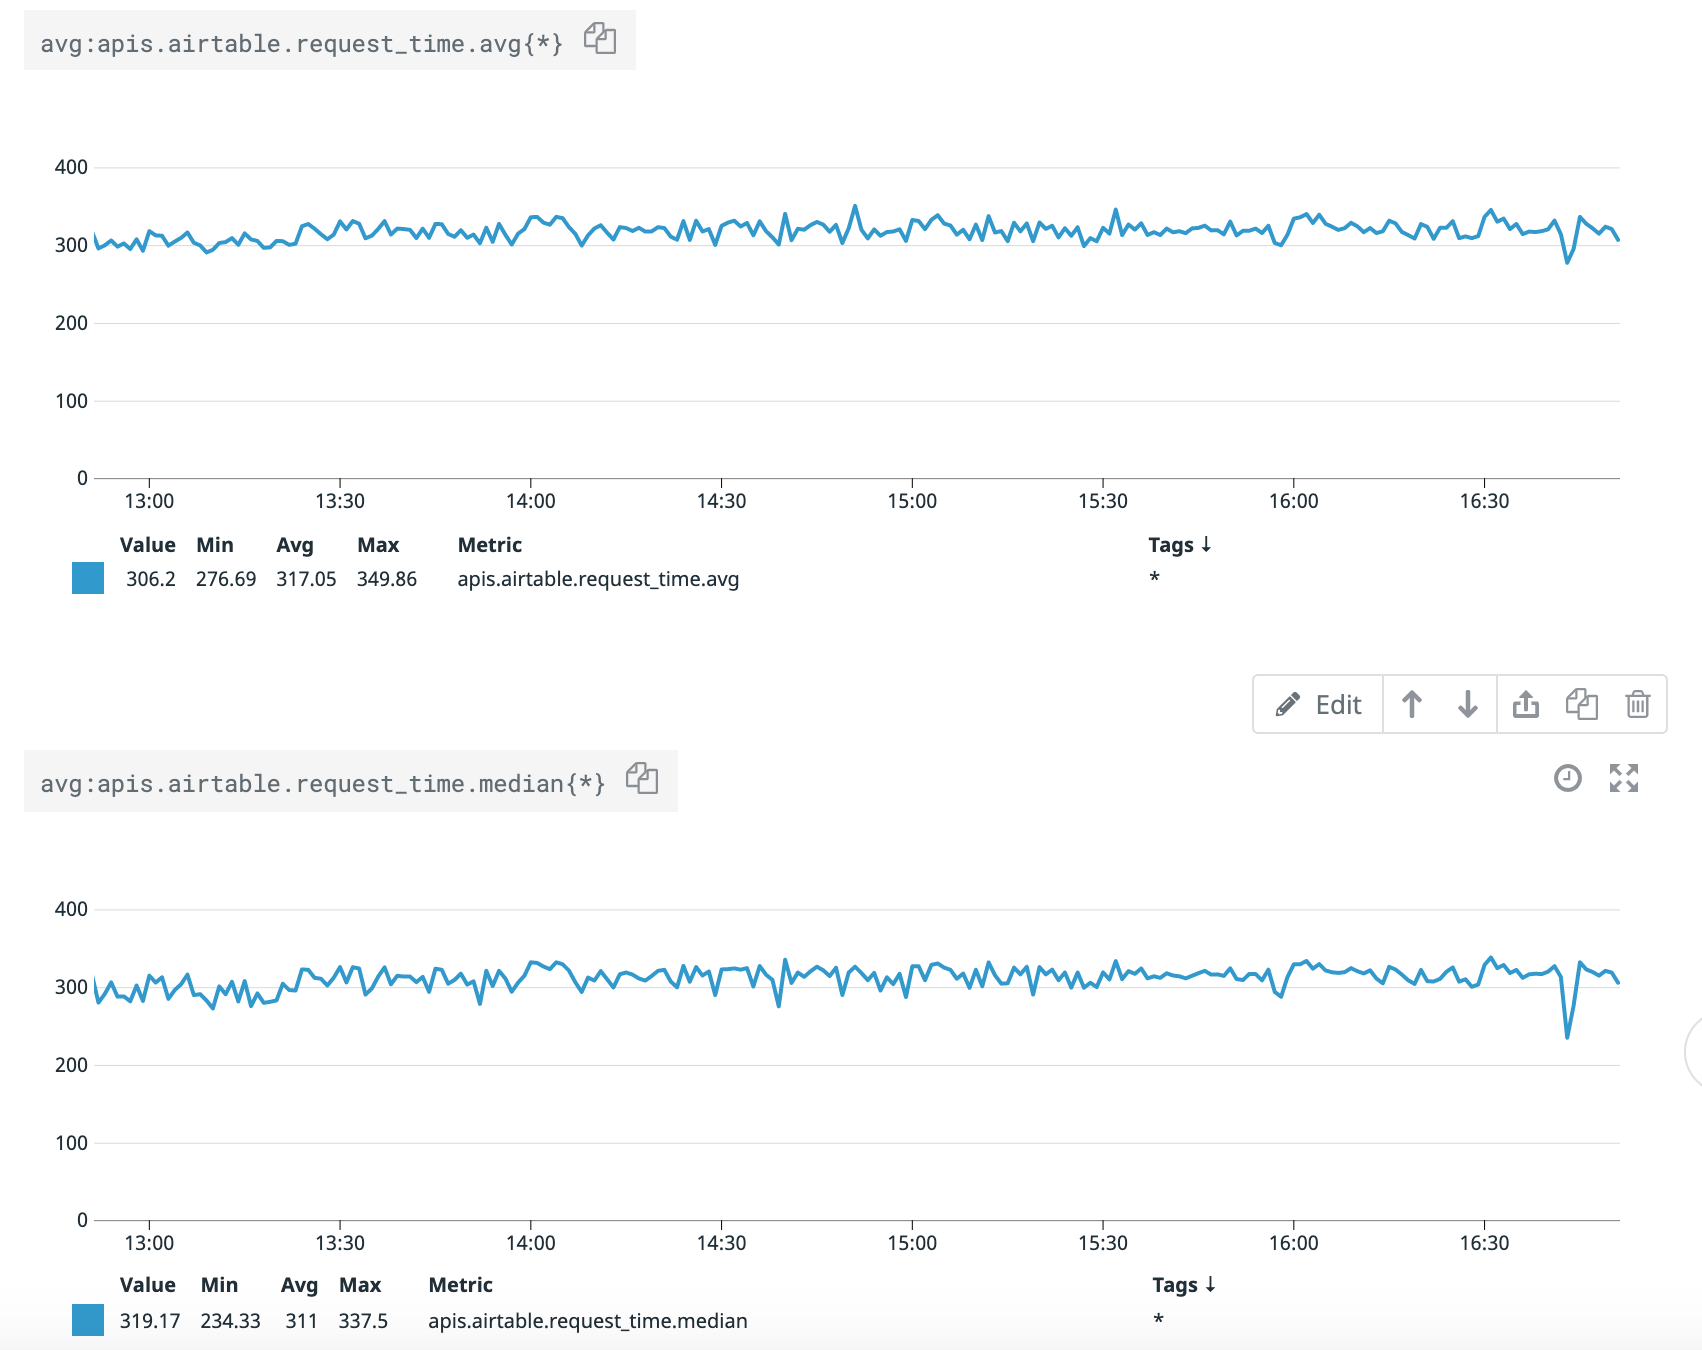Open the apis.airtable.request_time.avg metric name
This screenshot has width=1702, height=1350.
598,579
